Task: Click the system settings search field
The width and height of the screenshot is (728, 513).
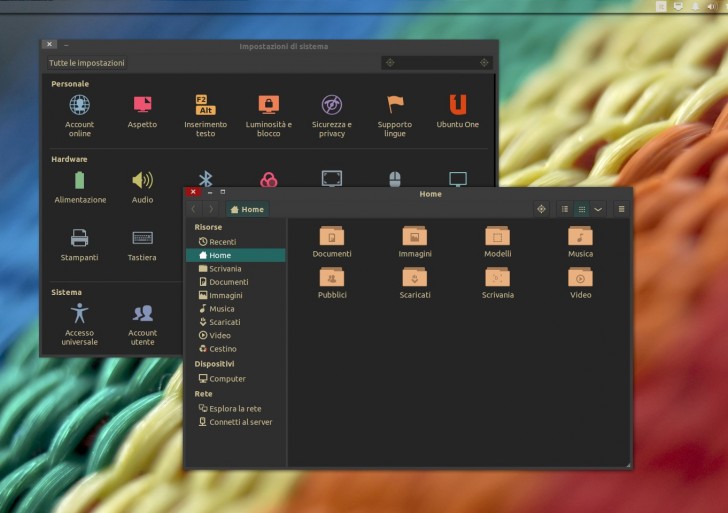Action: (x=436, y=63)
